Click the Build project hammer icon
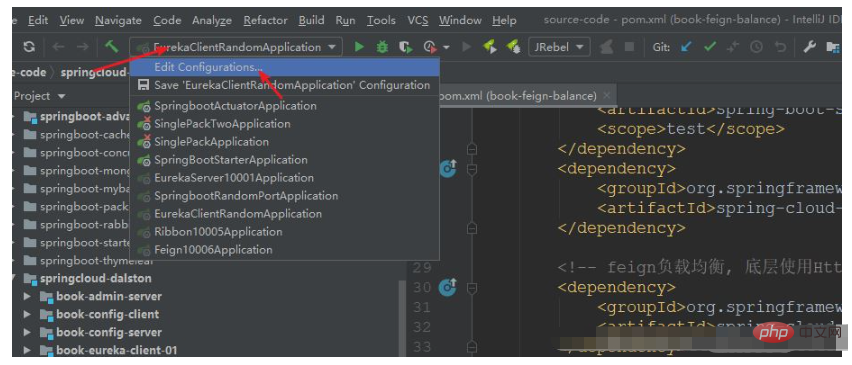 click(x=112, y=47)
